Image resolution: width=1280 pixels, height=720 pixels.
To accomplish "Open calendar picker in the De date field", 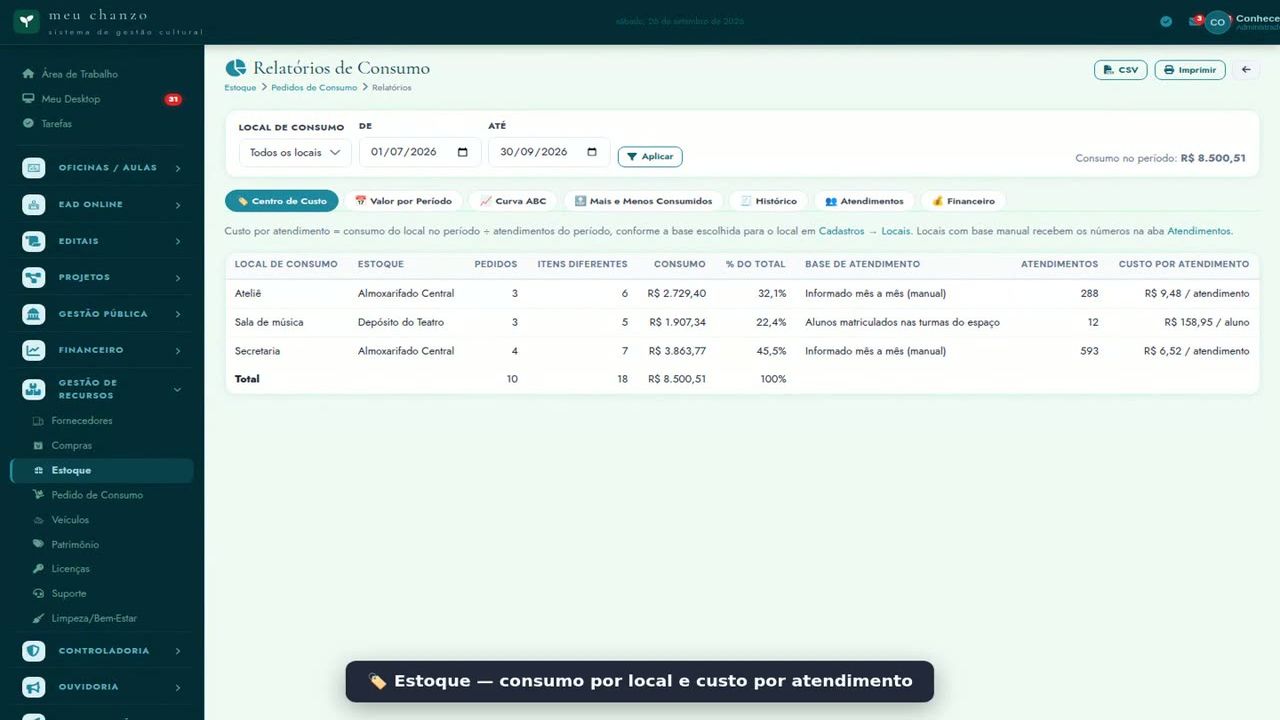I will pos(463,152).
